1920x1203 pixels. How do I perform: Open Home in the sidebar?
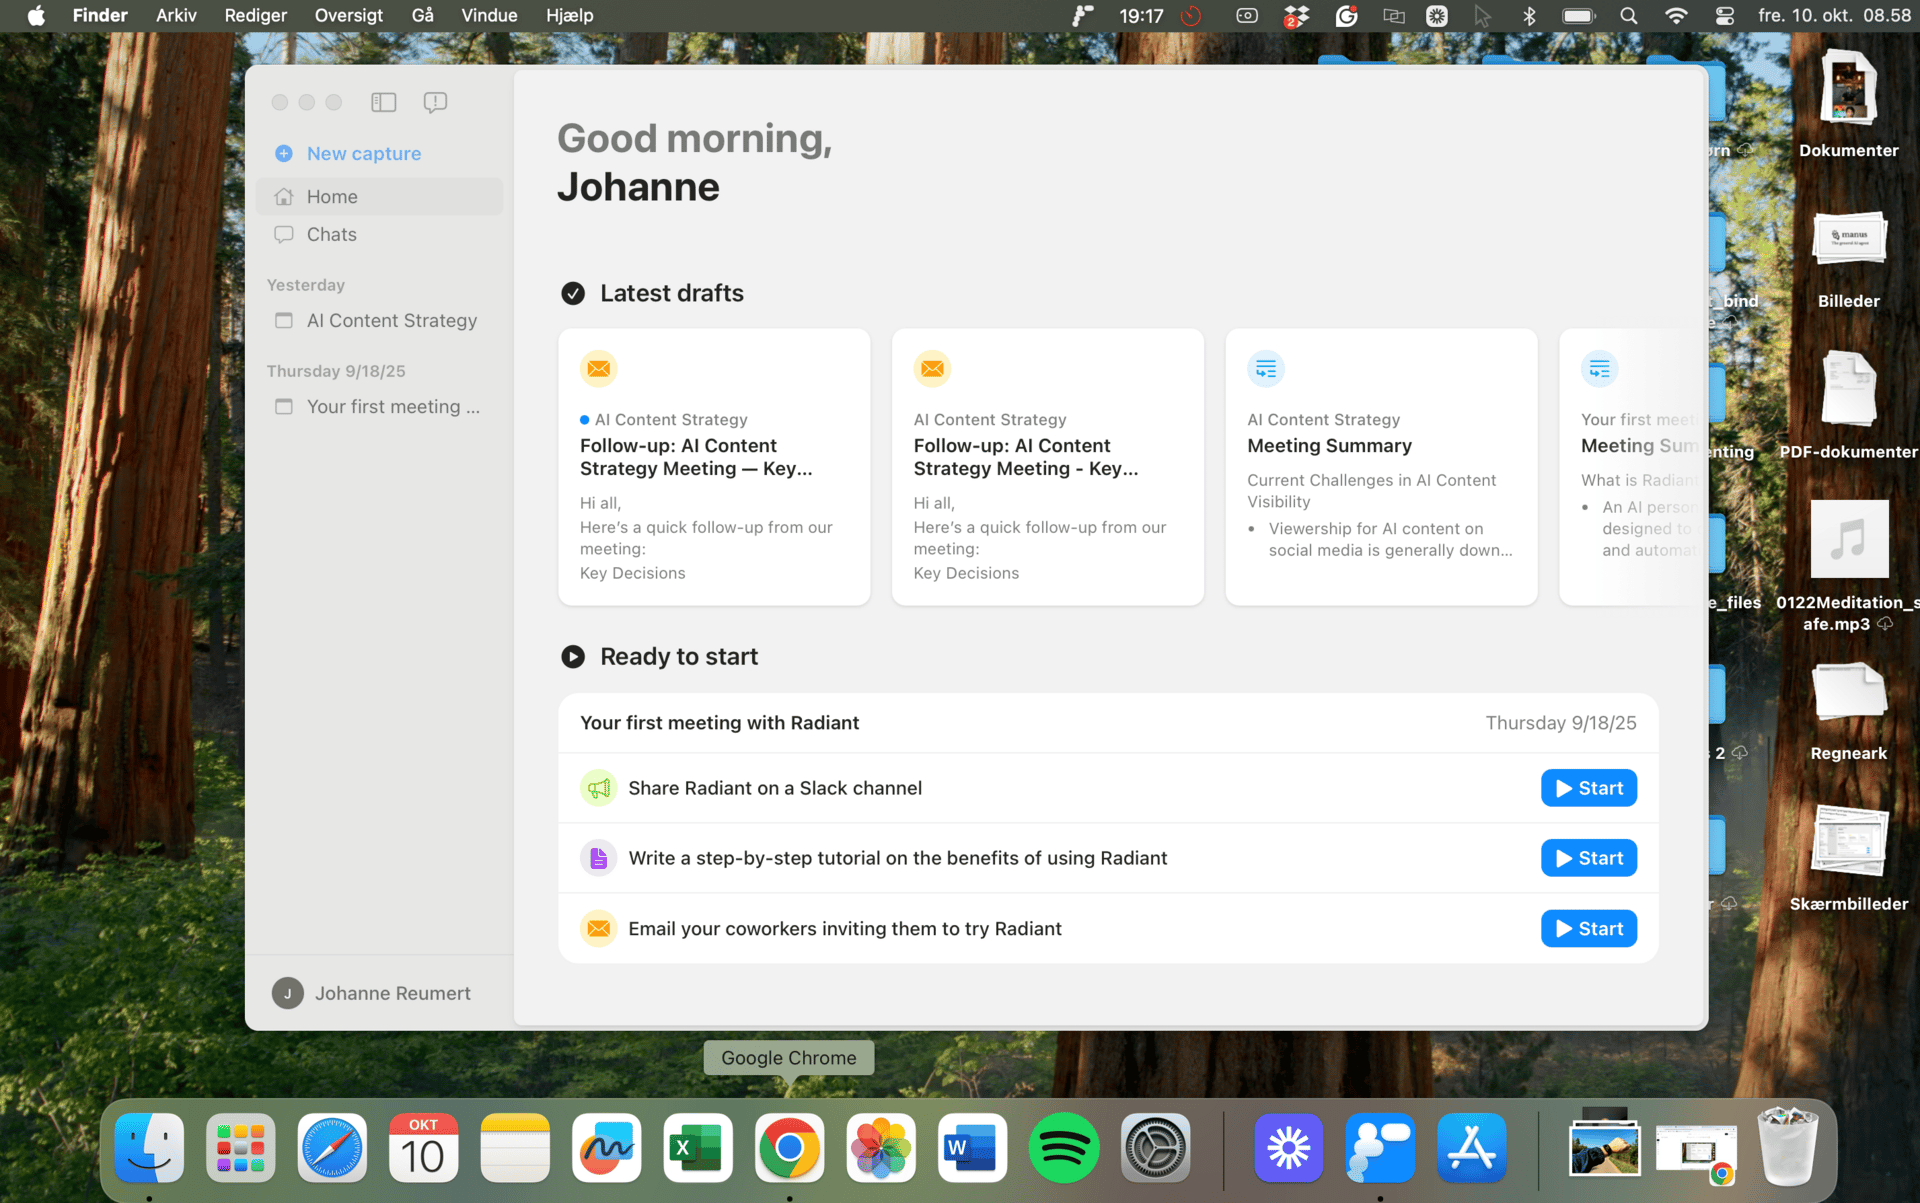pyautogui.click(x=332, y=197)
